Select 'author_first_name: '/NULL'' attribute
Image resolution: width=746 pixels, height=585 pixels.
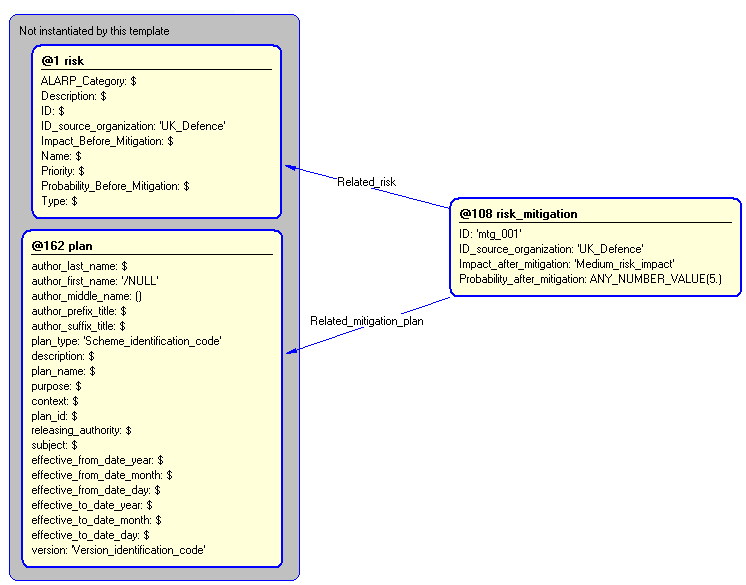(95, 281)
